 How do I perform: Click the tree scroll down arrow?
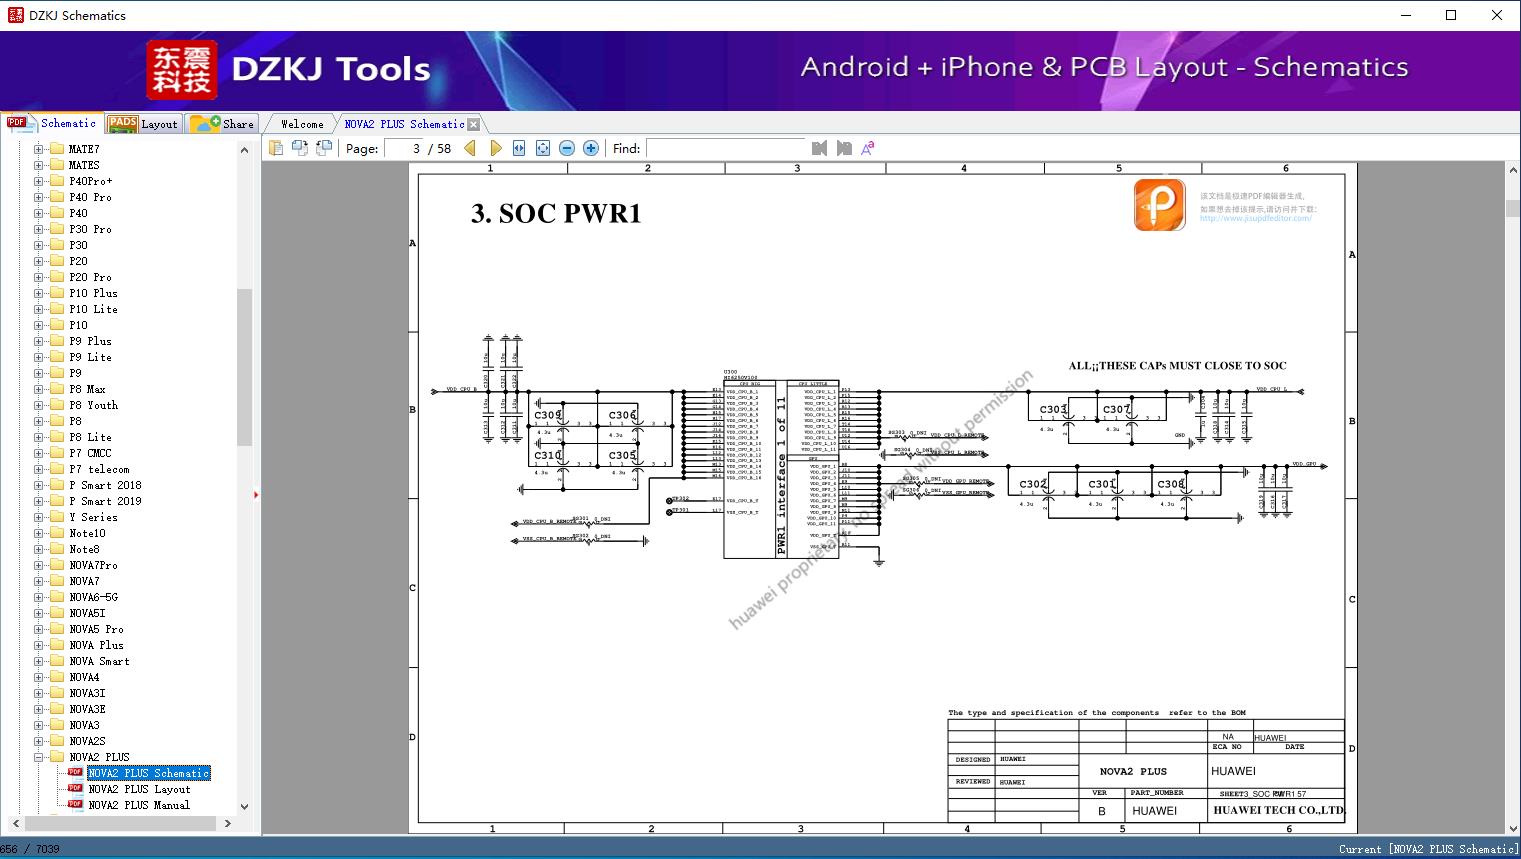[x=244, y=807]
